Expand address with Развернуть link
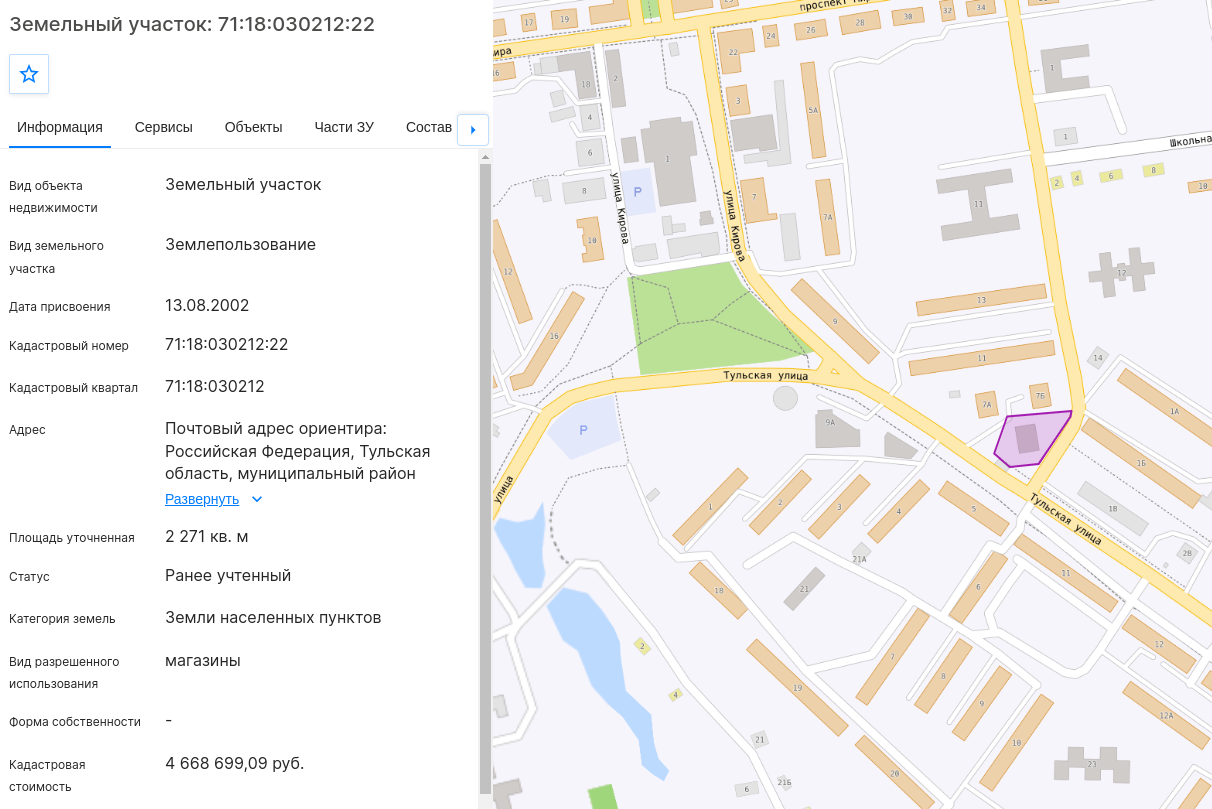1212x809 pixels. tap(202, 499)
